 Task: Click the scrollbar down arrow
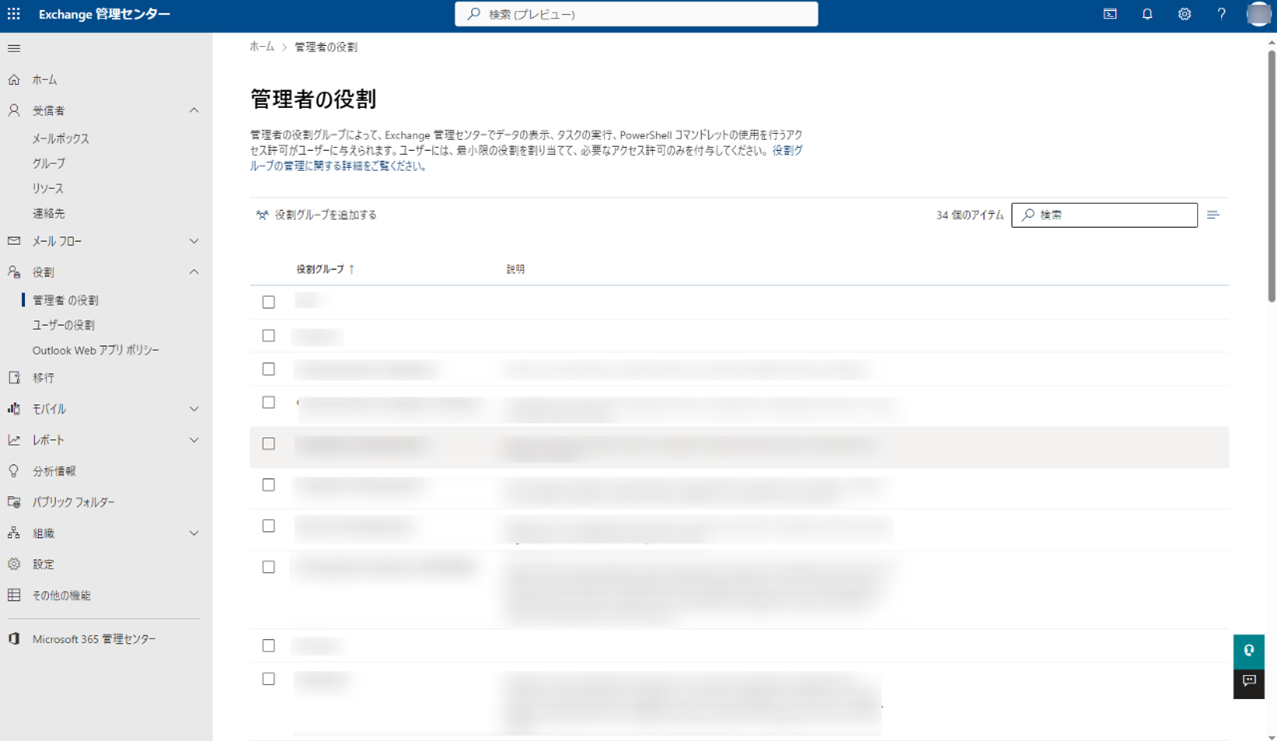1272,736
